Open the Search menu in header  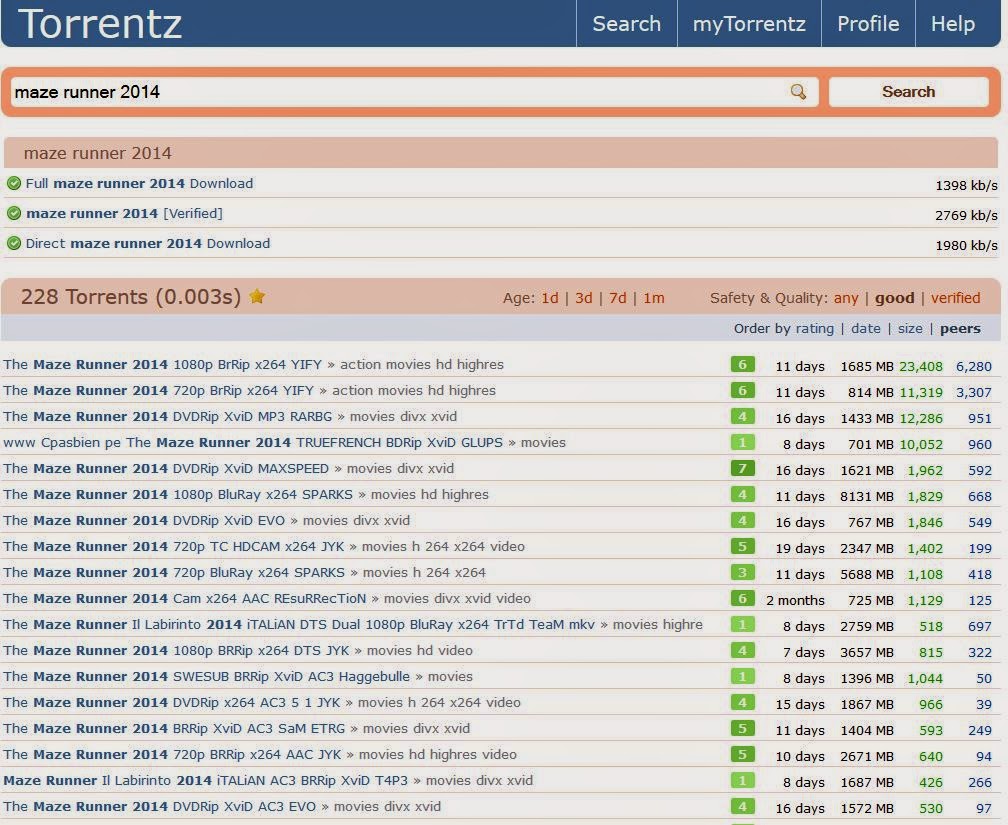(x=627, y=24)
